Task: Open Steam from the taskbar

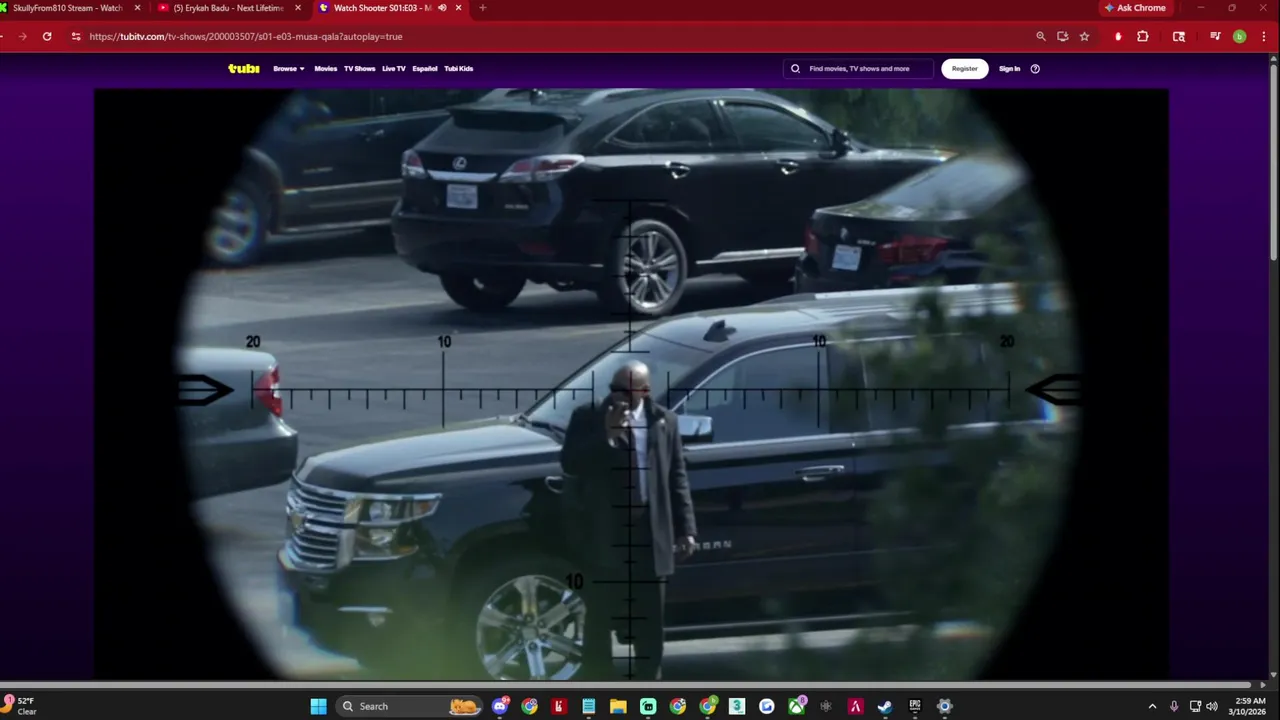Action: click(x=885, y=706)
